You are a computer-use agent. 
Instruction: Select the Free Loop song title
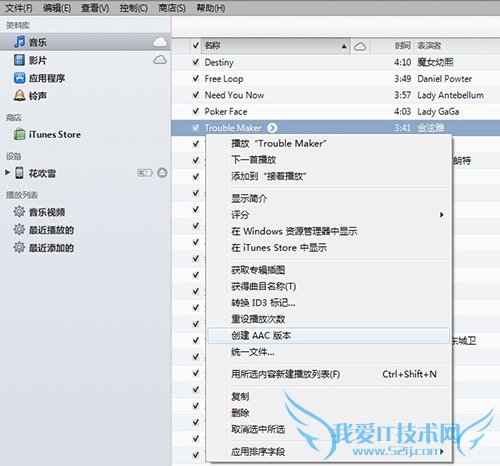(x=224, y=79)
